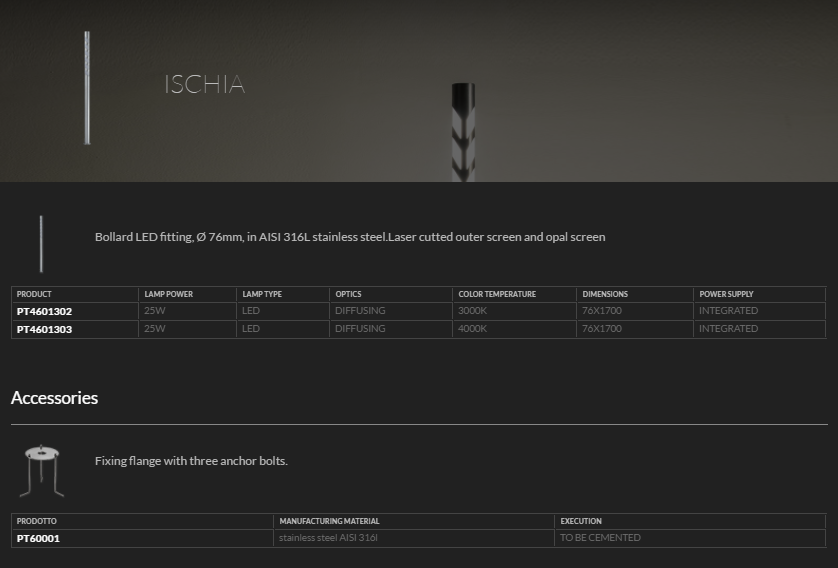This screenshot has height=568, width=838.
Task: Click the COLOR TEMPERATURE column header
Action: 497,294
